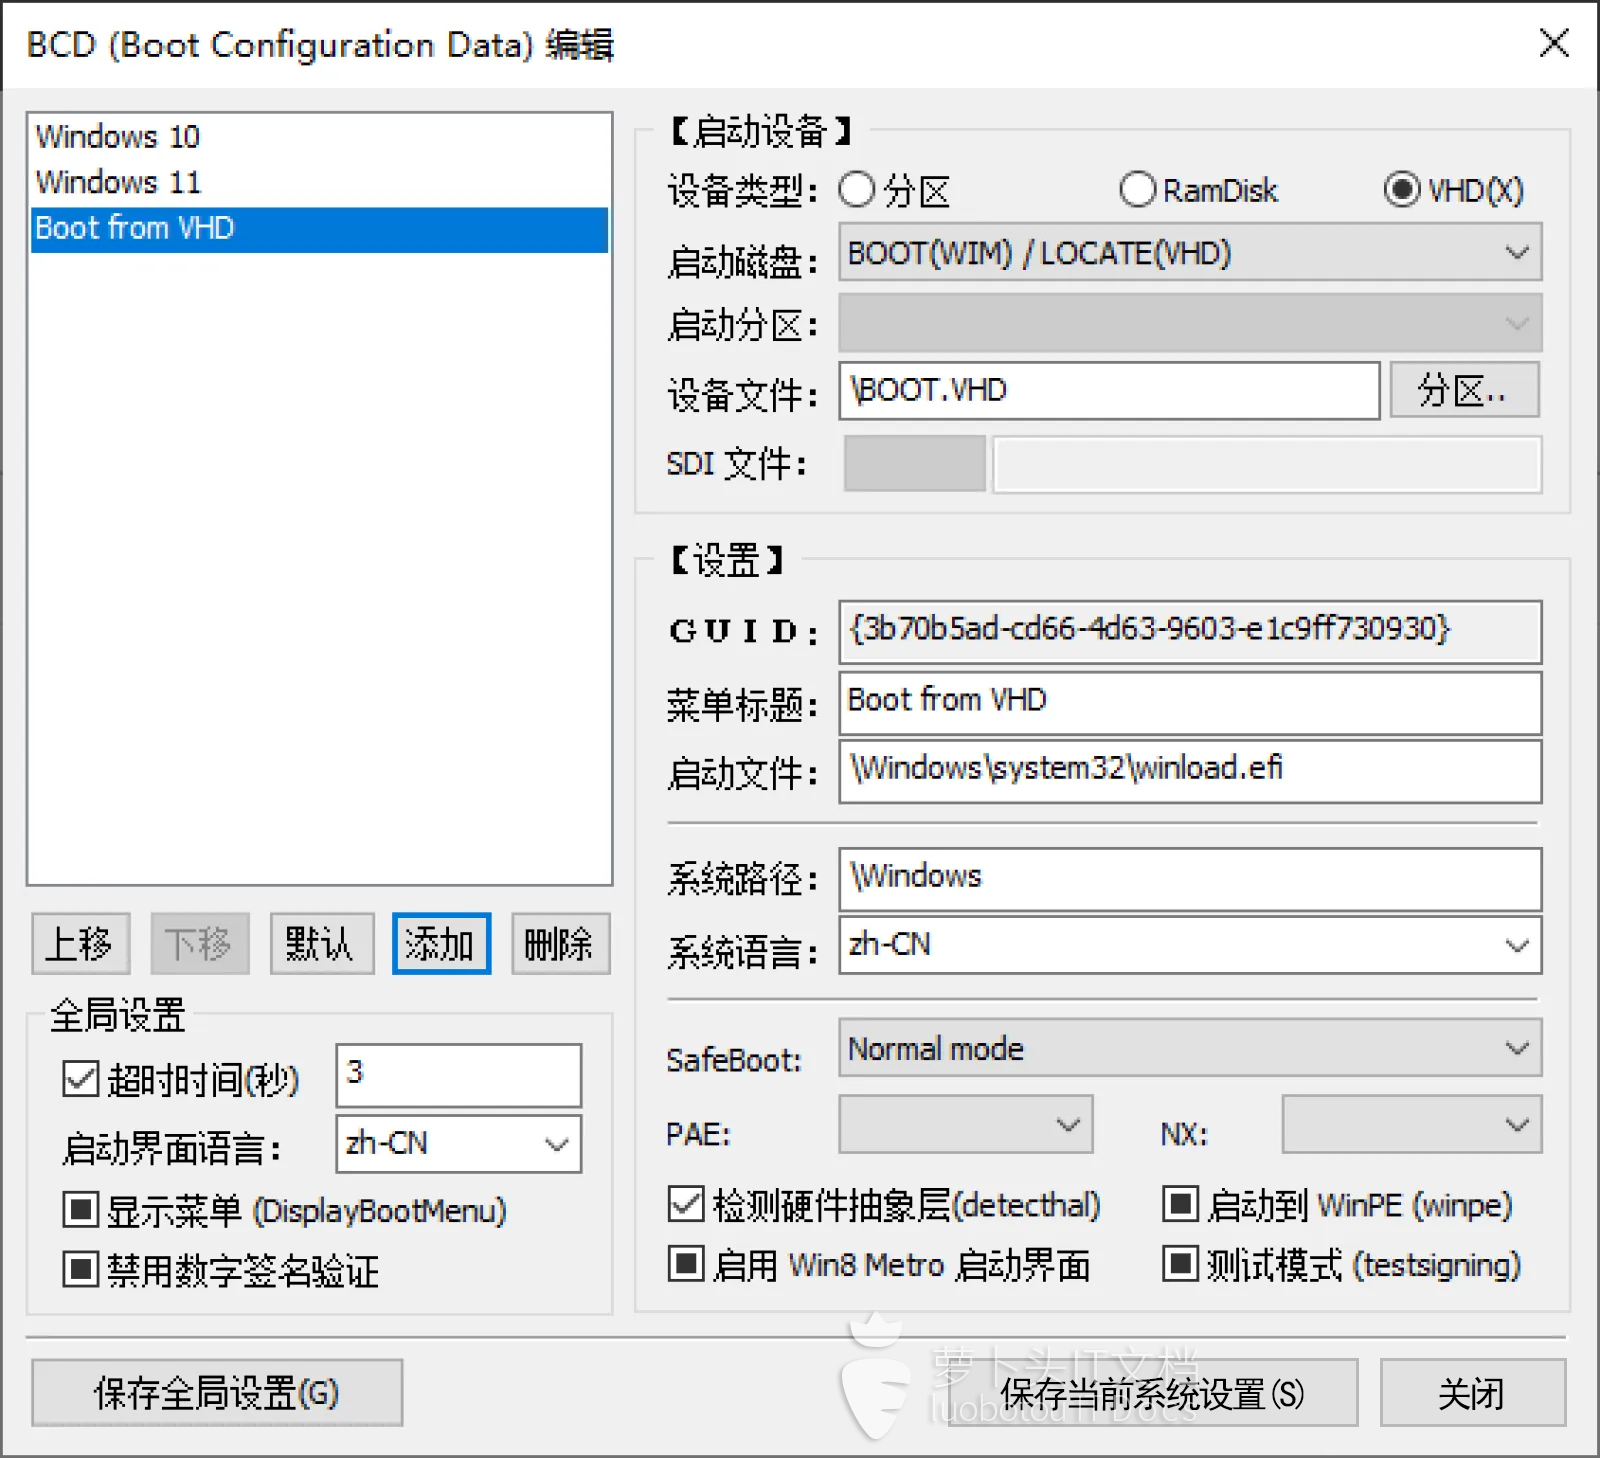
Task: Click into the 菜单标题 text field
Action: (1189, 702)
